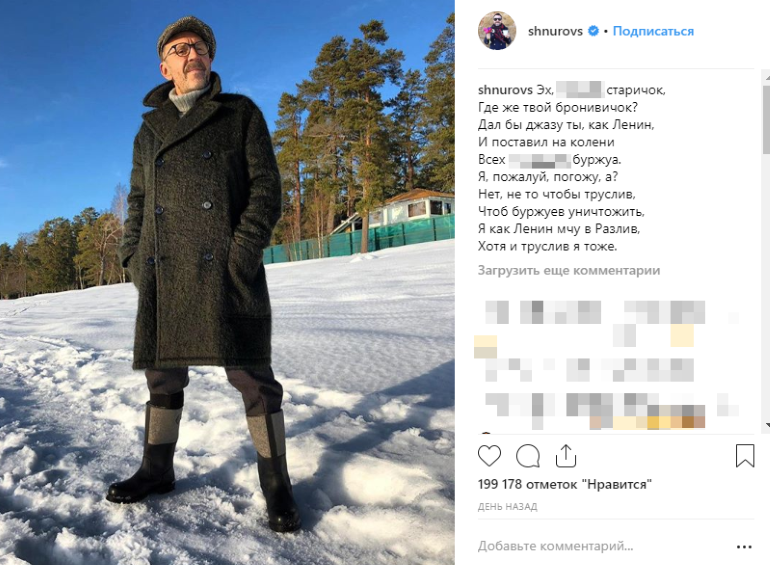Click the comments scrollbar thumb
The image size is (770, 565).
pyautogui.click(x=766, y=119)
